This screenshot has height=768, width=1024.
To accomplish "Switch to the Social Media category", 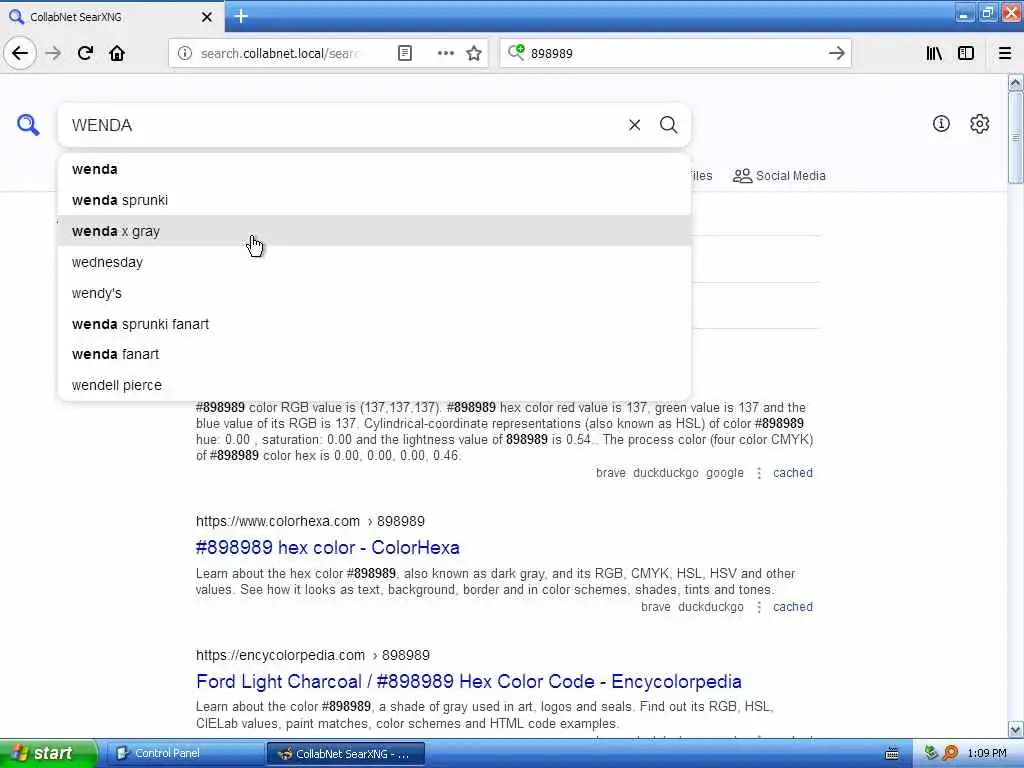I will (779, 176).
